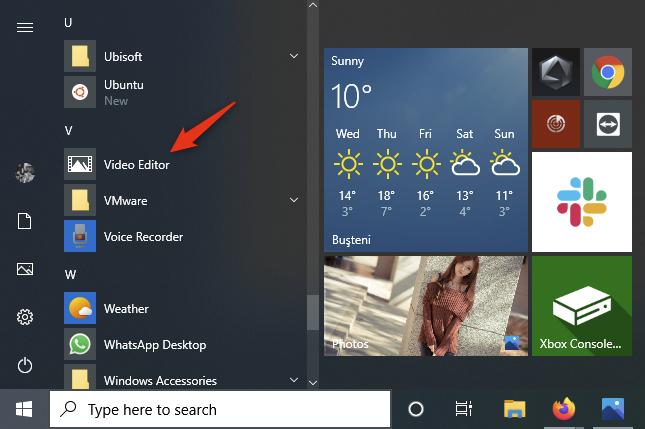
Task: Open the Photos live tile
Action: 425,305
